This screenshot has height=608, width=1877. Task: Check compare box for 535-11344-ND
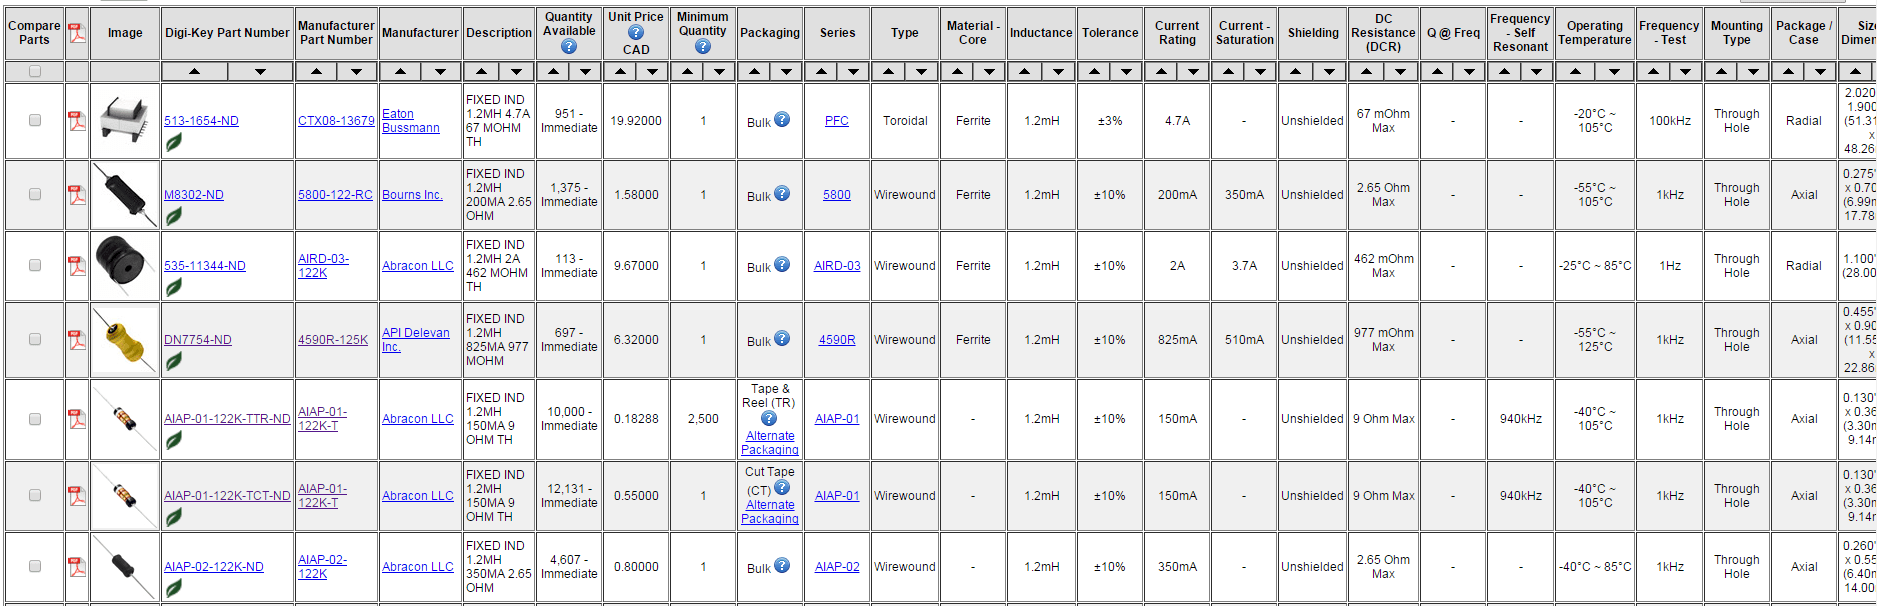pos(35,265)
